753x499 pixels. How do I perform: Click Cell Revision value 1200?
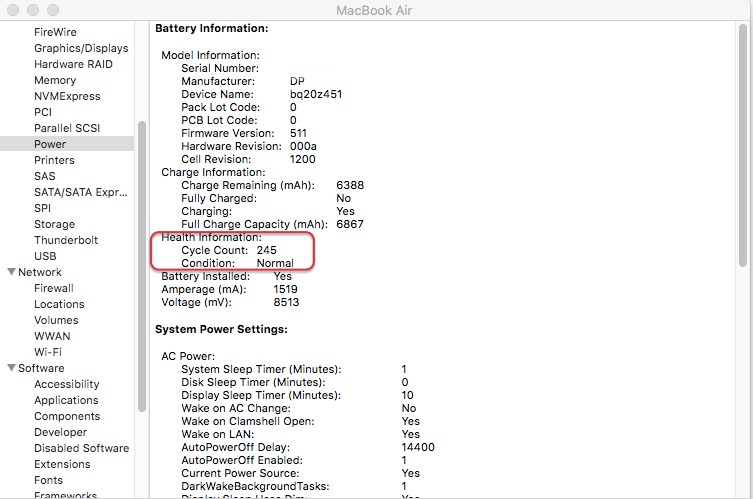(x=303, y=159)
